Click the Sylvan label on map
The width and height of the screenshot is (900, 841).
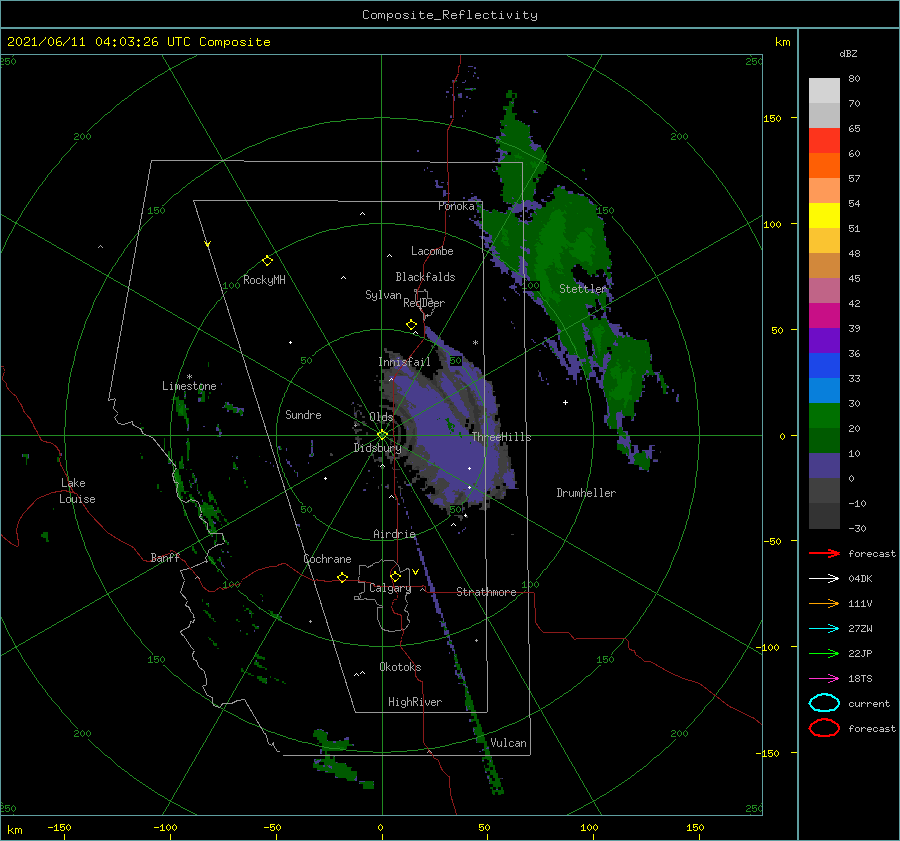(x=383, y=295)
